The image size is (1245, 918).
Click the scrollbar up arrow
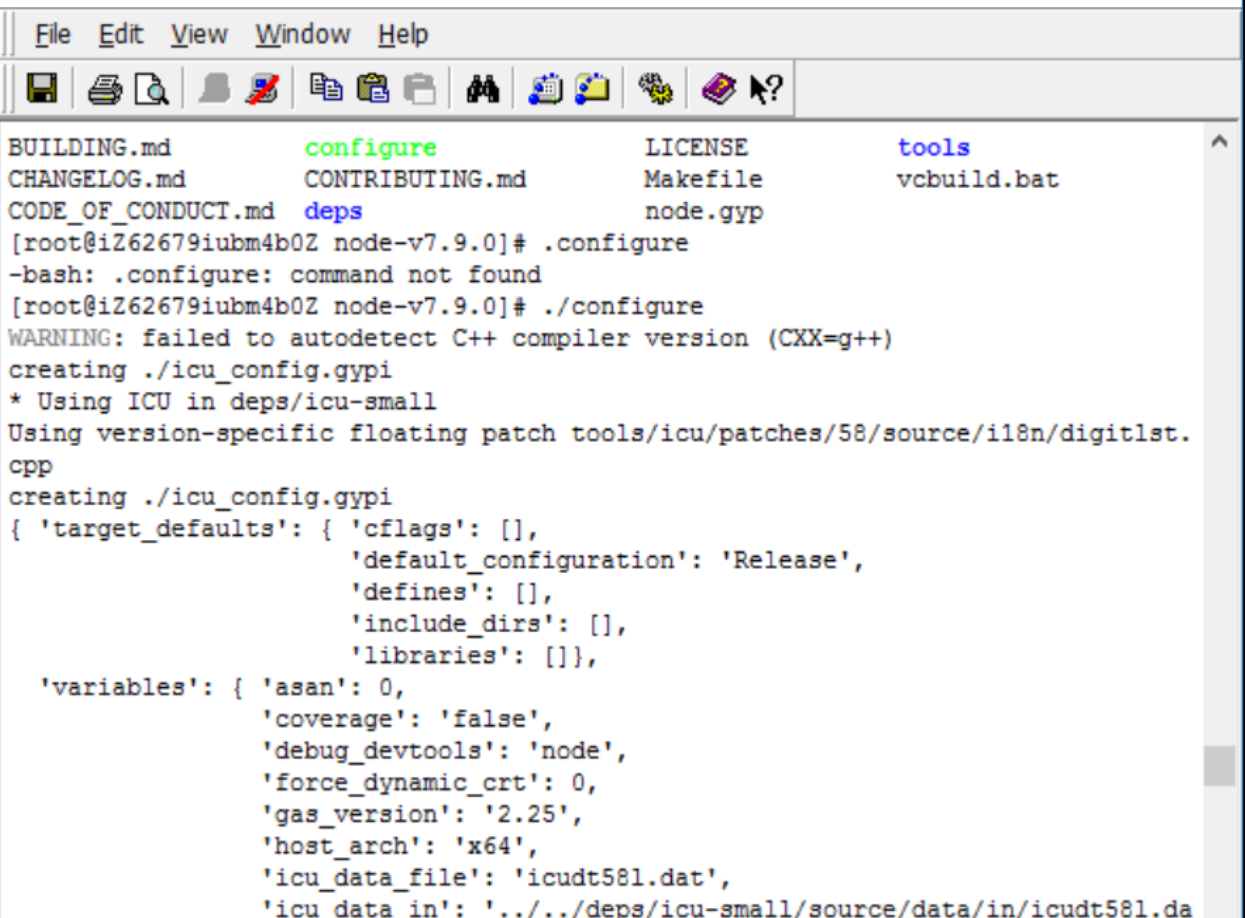(1219, 142)
